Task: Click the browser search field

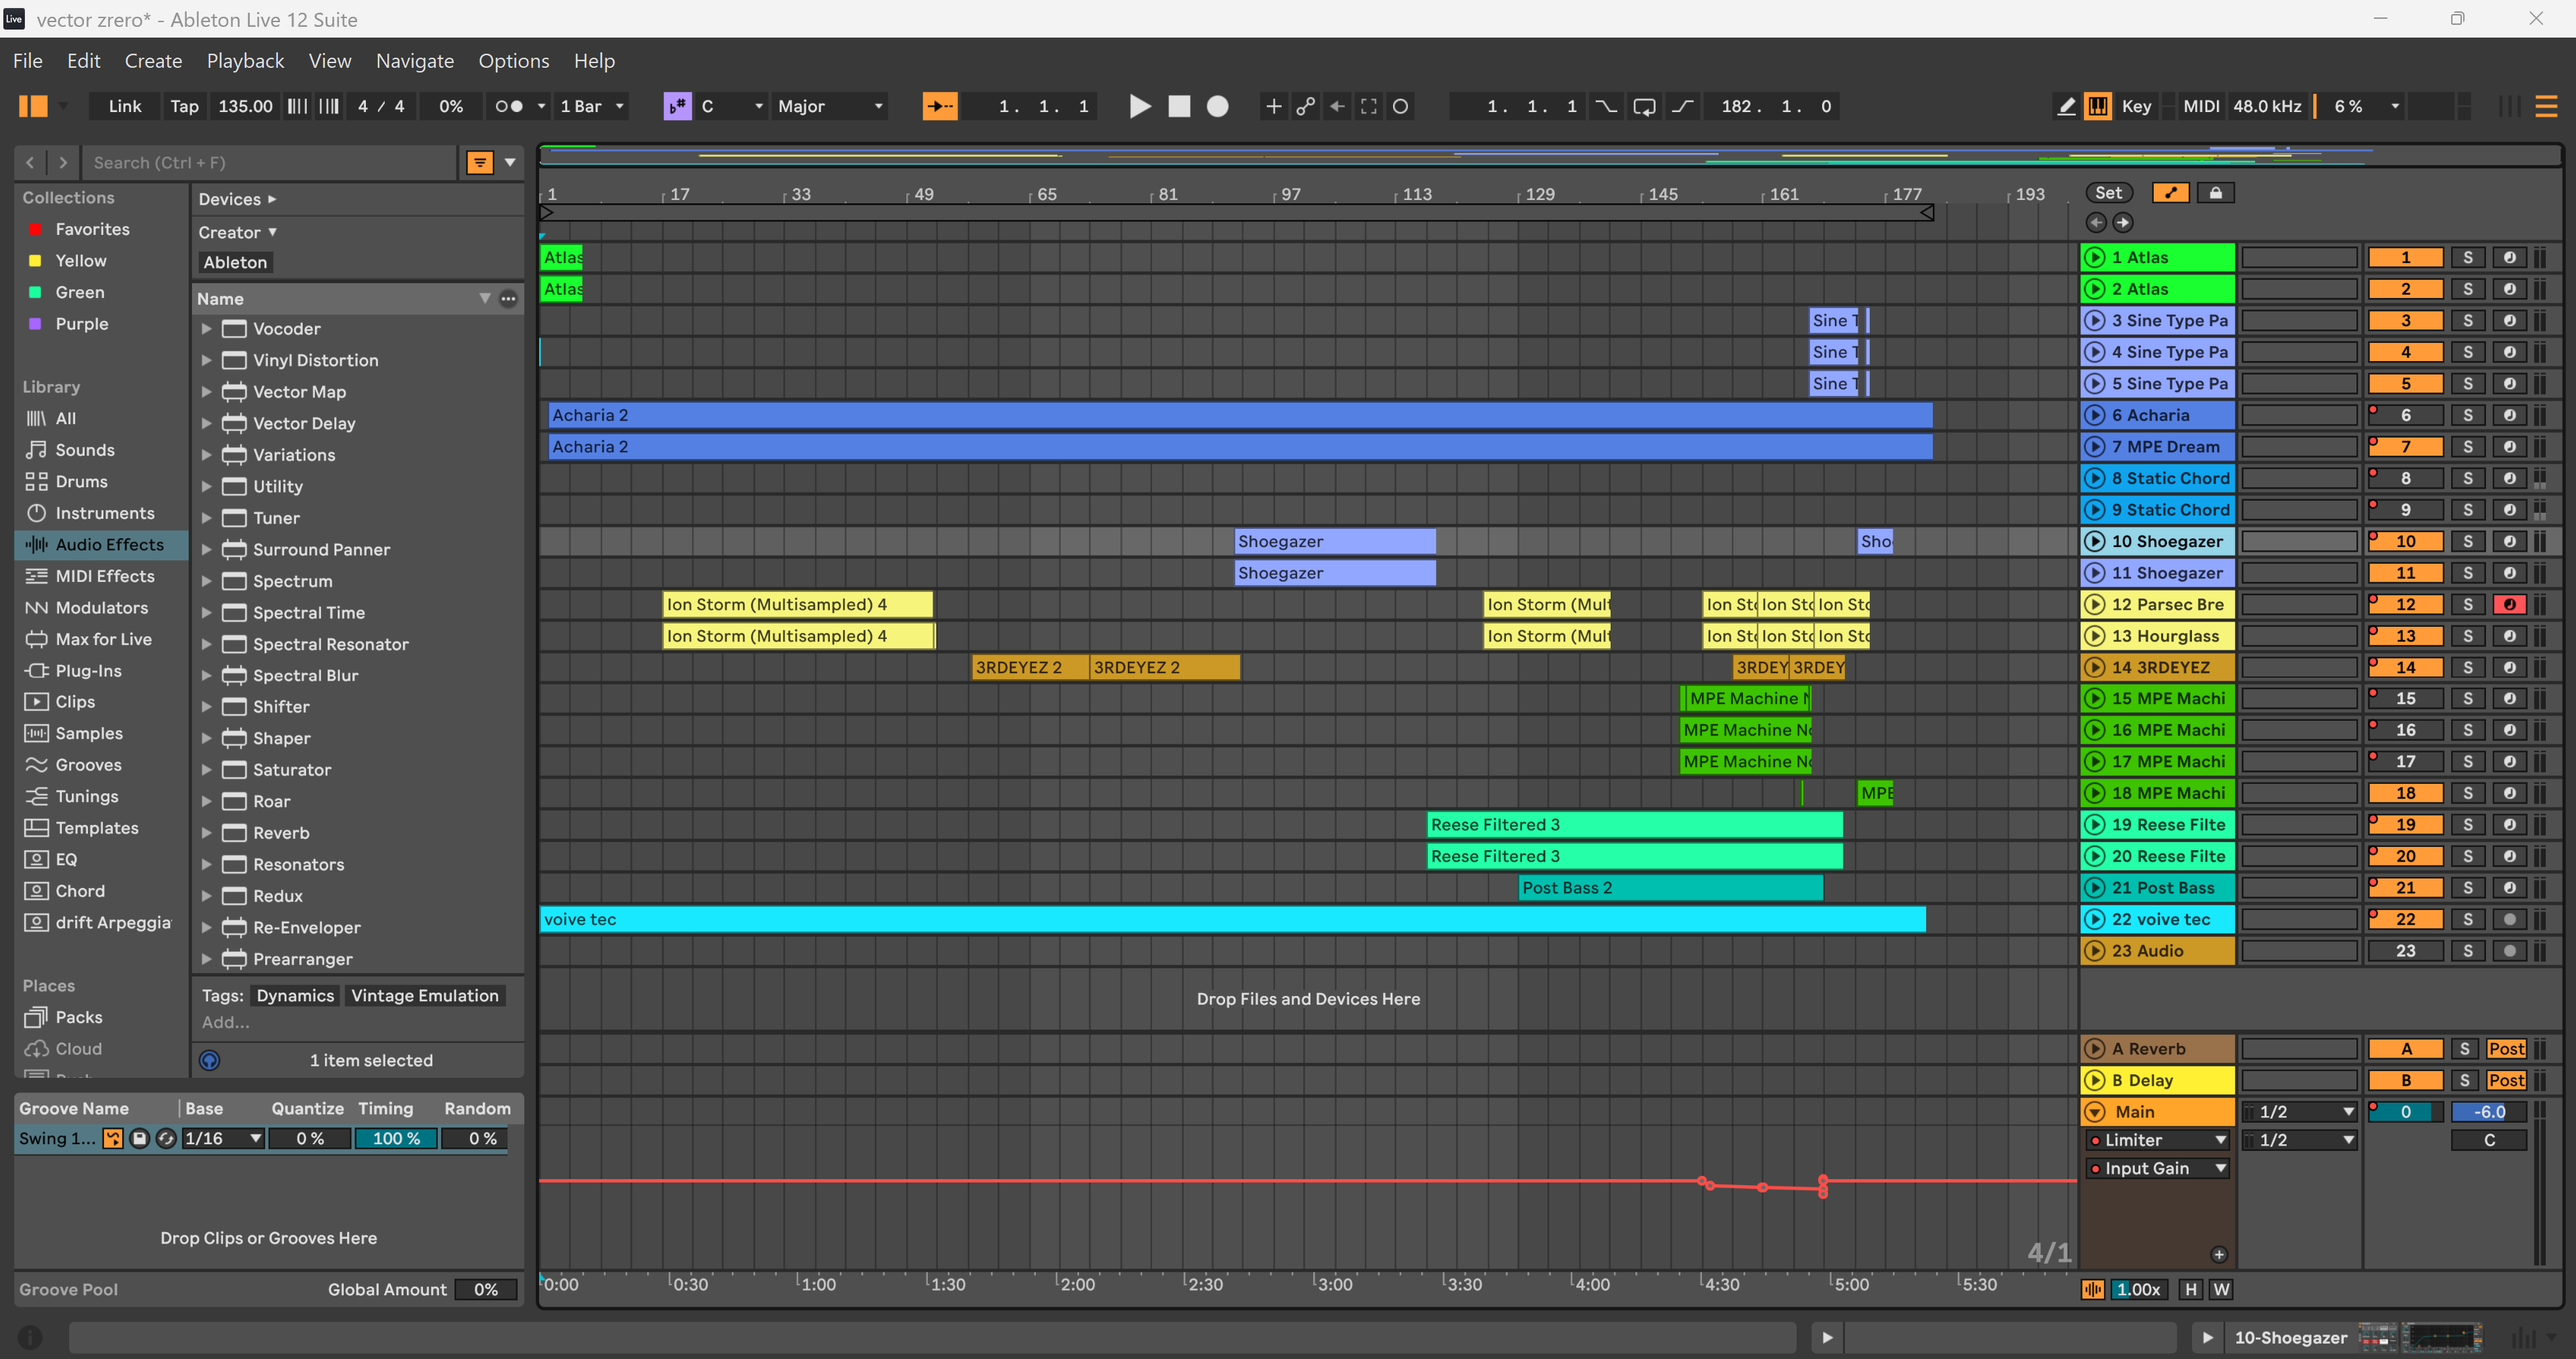Action: pos(270,162)
